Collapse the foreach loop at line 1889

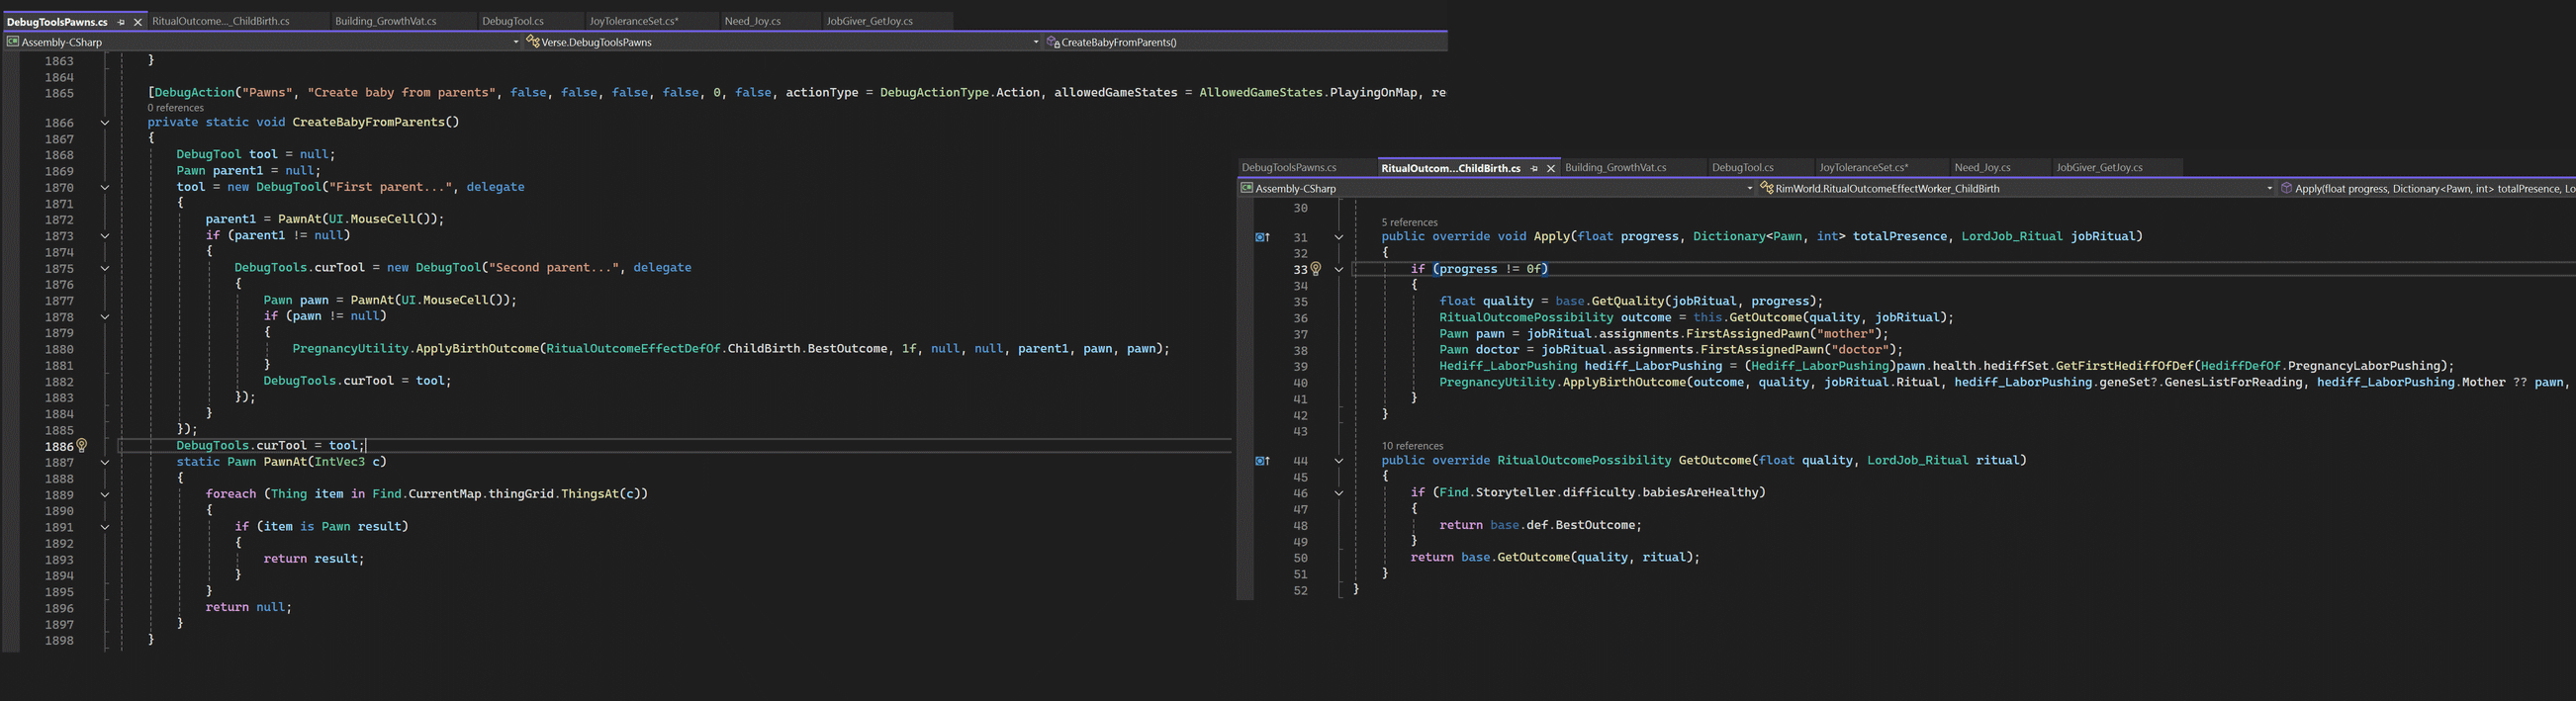tap(104, 494)
